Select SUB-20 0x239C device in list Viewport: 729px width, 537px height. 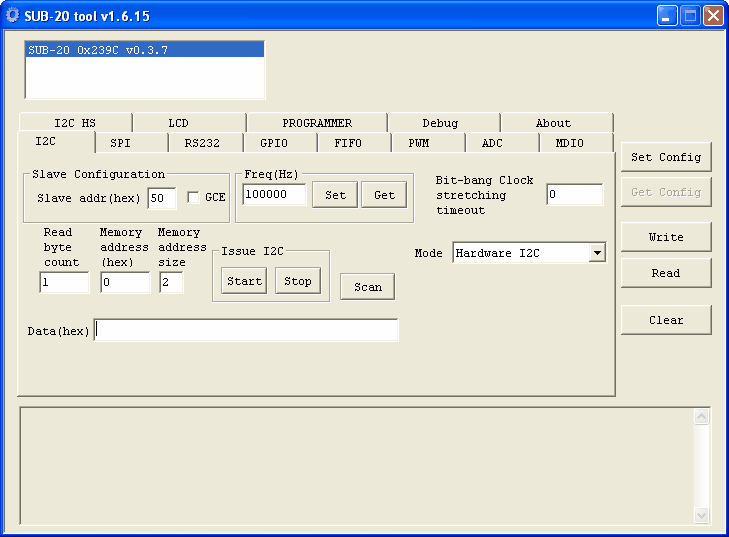pyautogui.click(x=144, y=49)
